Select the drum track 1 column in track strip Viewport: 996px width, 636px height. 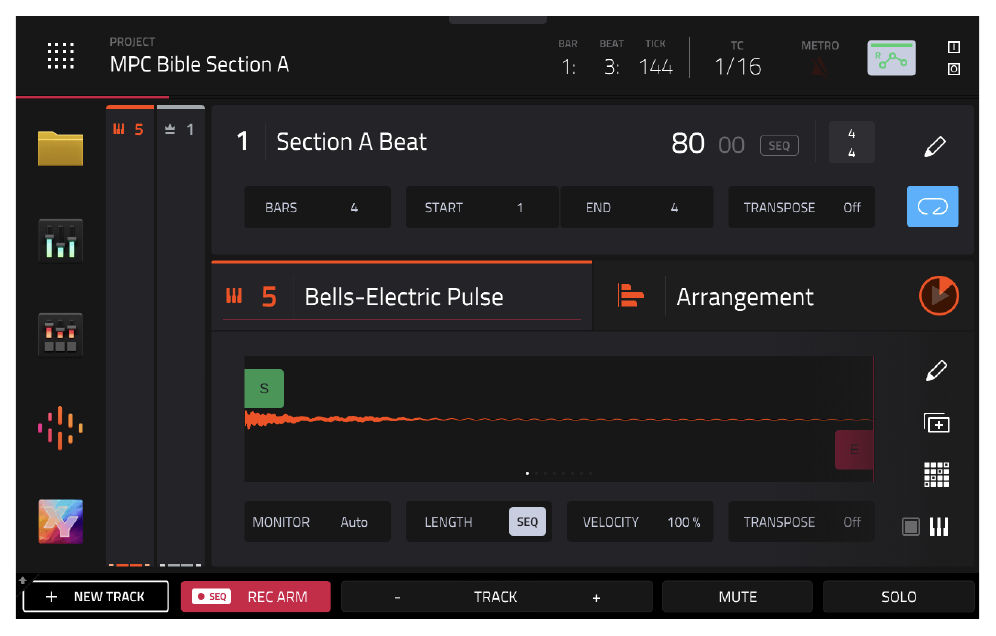[x=181, y=335]
